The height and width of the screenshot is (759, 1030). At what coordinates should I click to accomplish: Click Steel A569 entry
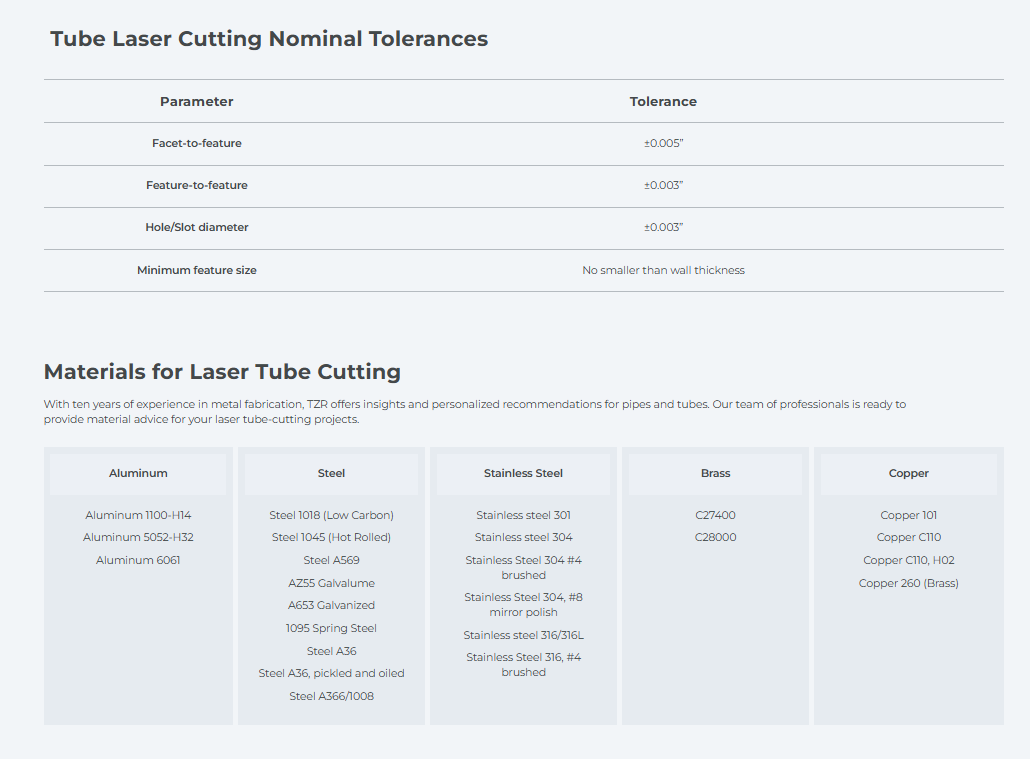tap(331, 561)
